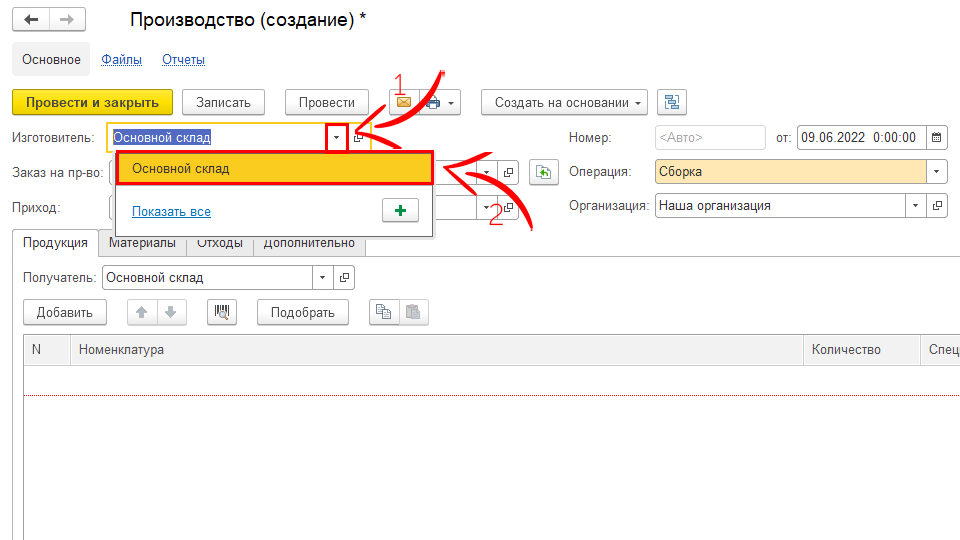Click the forward navigation arrow

(x=66, y=20)
